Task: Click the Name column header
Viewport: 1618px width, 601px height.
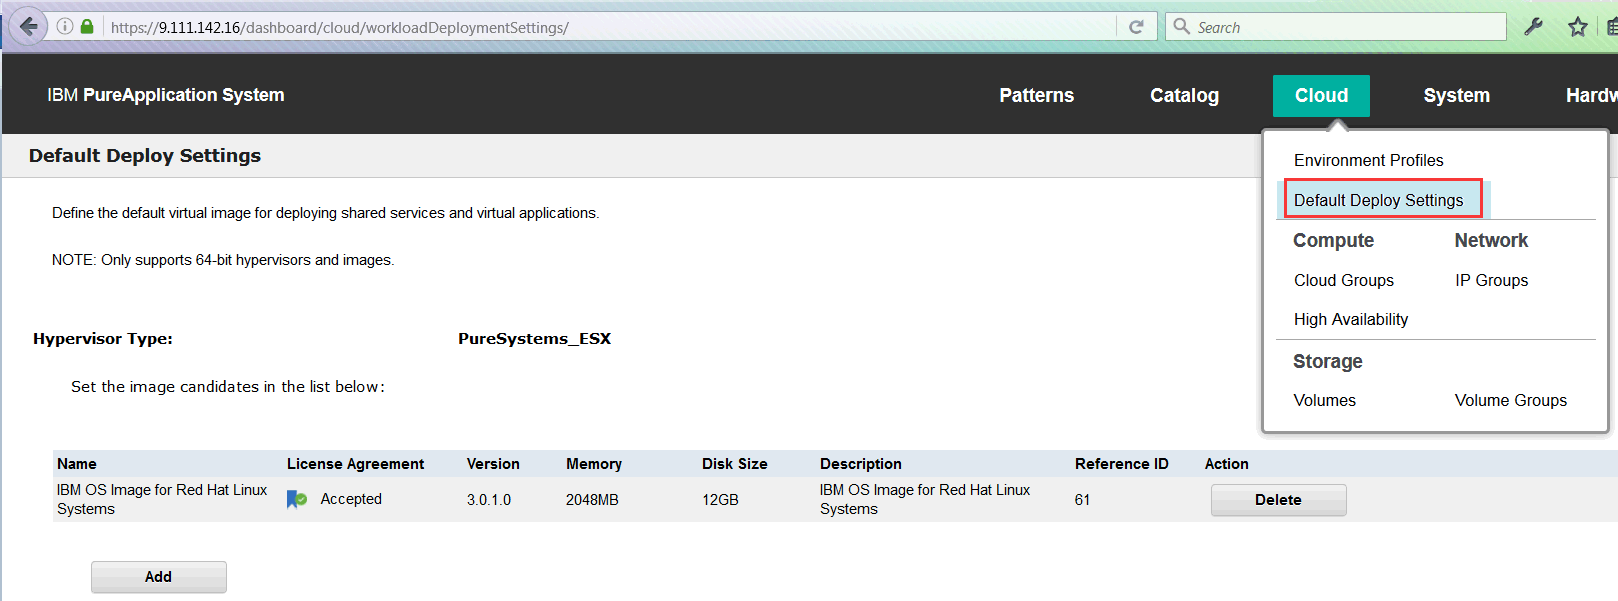Action: coord(76,464)
